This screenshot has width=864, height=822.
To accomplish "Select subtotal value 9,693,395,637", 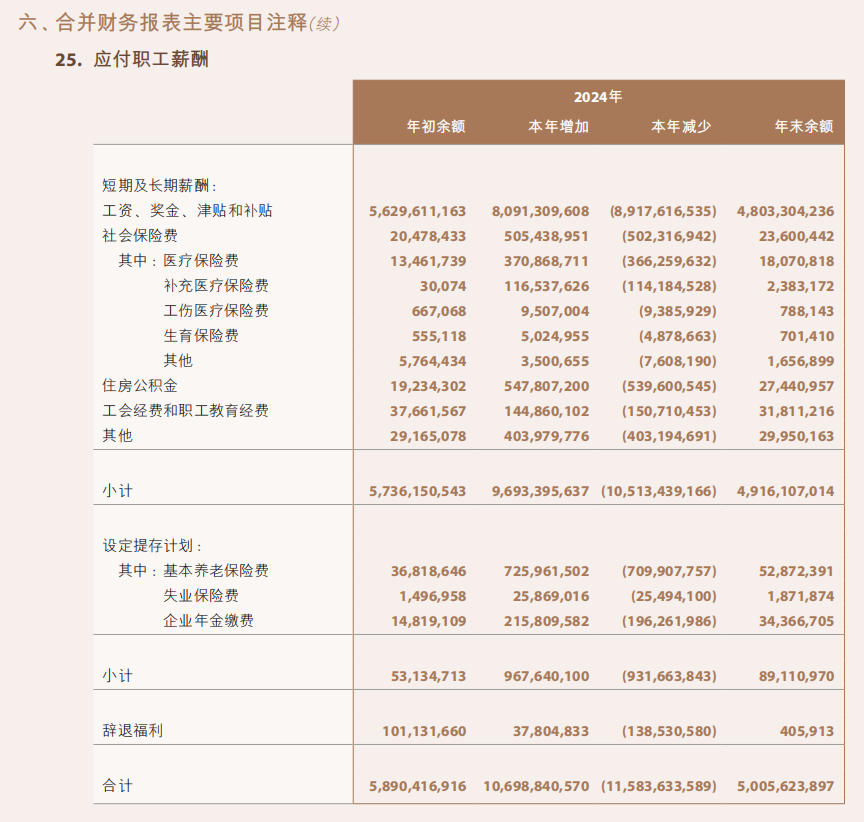I will tap(540, 491).
